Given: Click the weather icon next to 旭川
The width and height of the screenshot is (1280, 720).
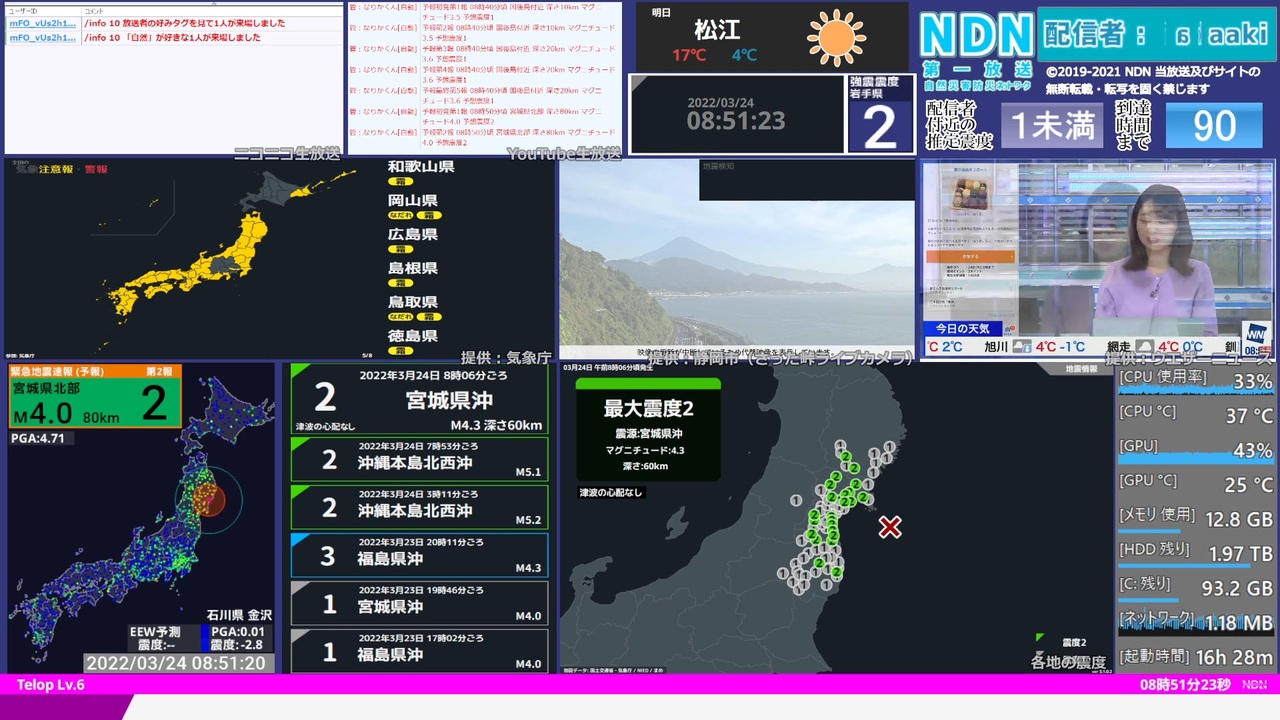Looking at the screenshot, I should coord(1022,347).
